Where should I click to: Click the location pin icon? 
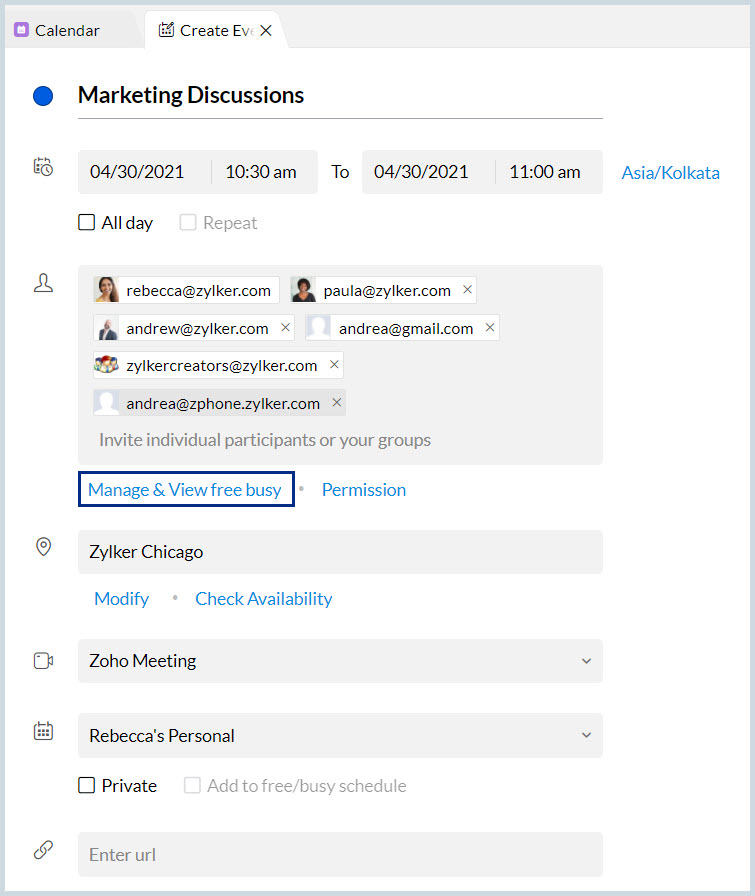click(43, 547)
